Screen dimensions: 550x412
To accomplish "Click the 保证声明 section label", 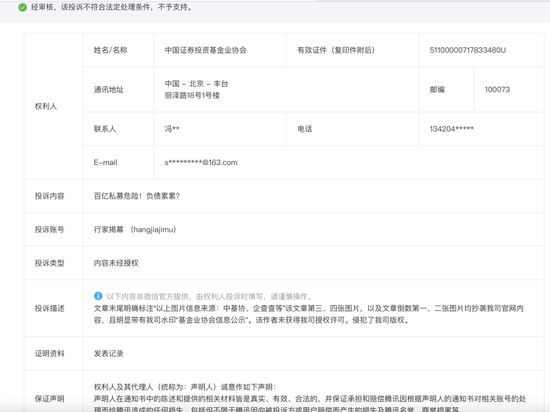I will point(49,399).
